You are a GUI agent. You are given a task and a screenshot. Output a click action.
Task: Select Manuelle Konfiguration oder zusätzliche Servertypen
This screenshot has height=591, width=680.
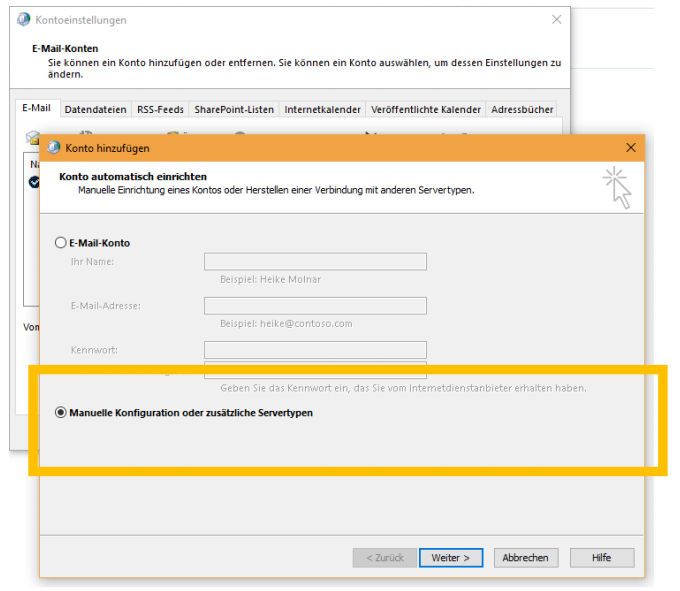coord(61,412)
